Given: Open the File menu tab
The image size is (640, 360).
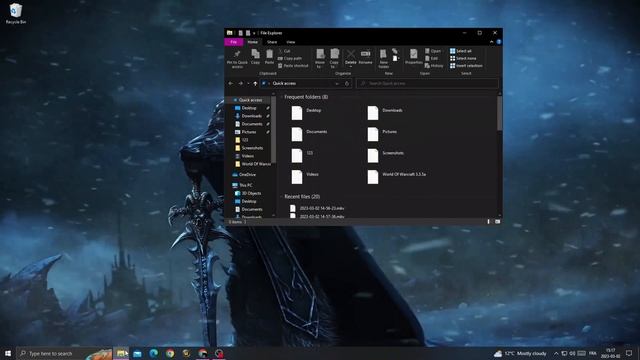Looking at the screenshot, I should (233, 42).
